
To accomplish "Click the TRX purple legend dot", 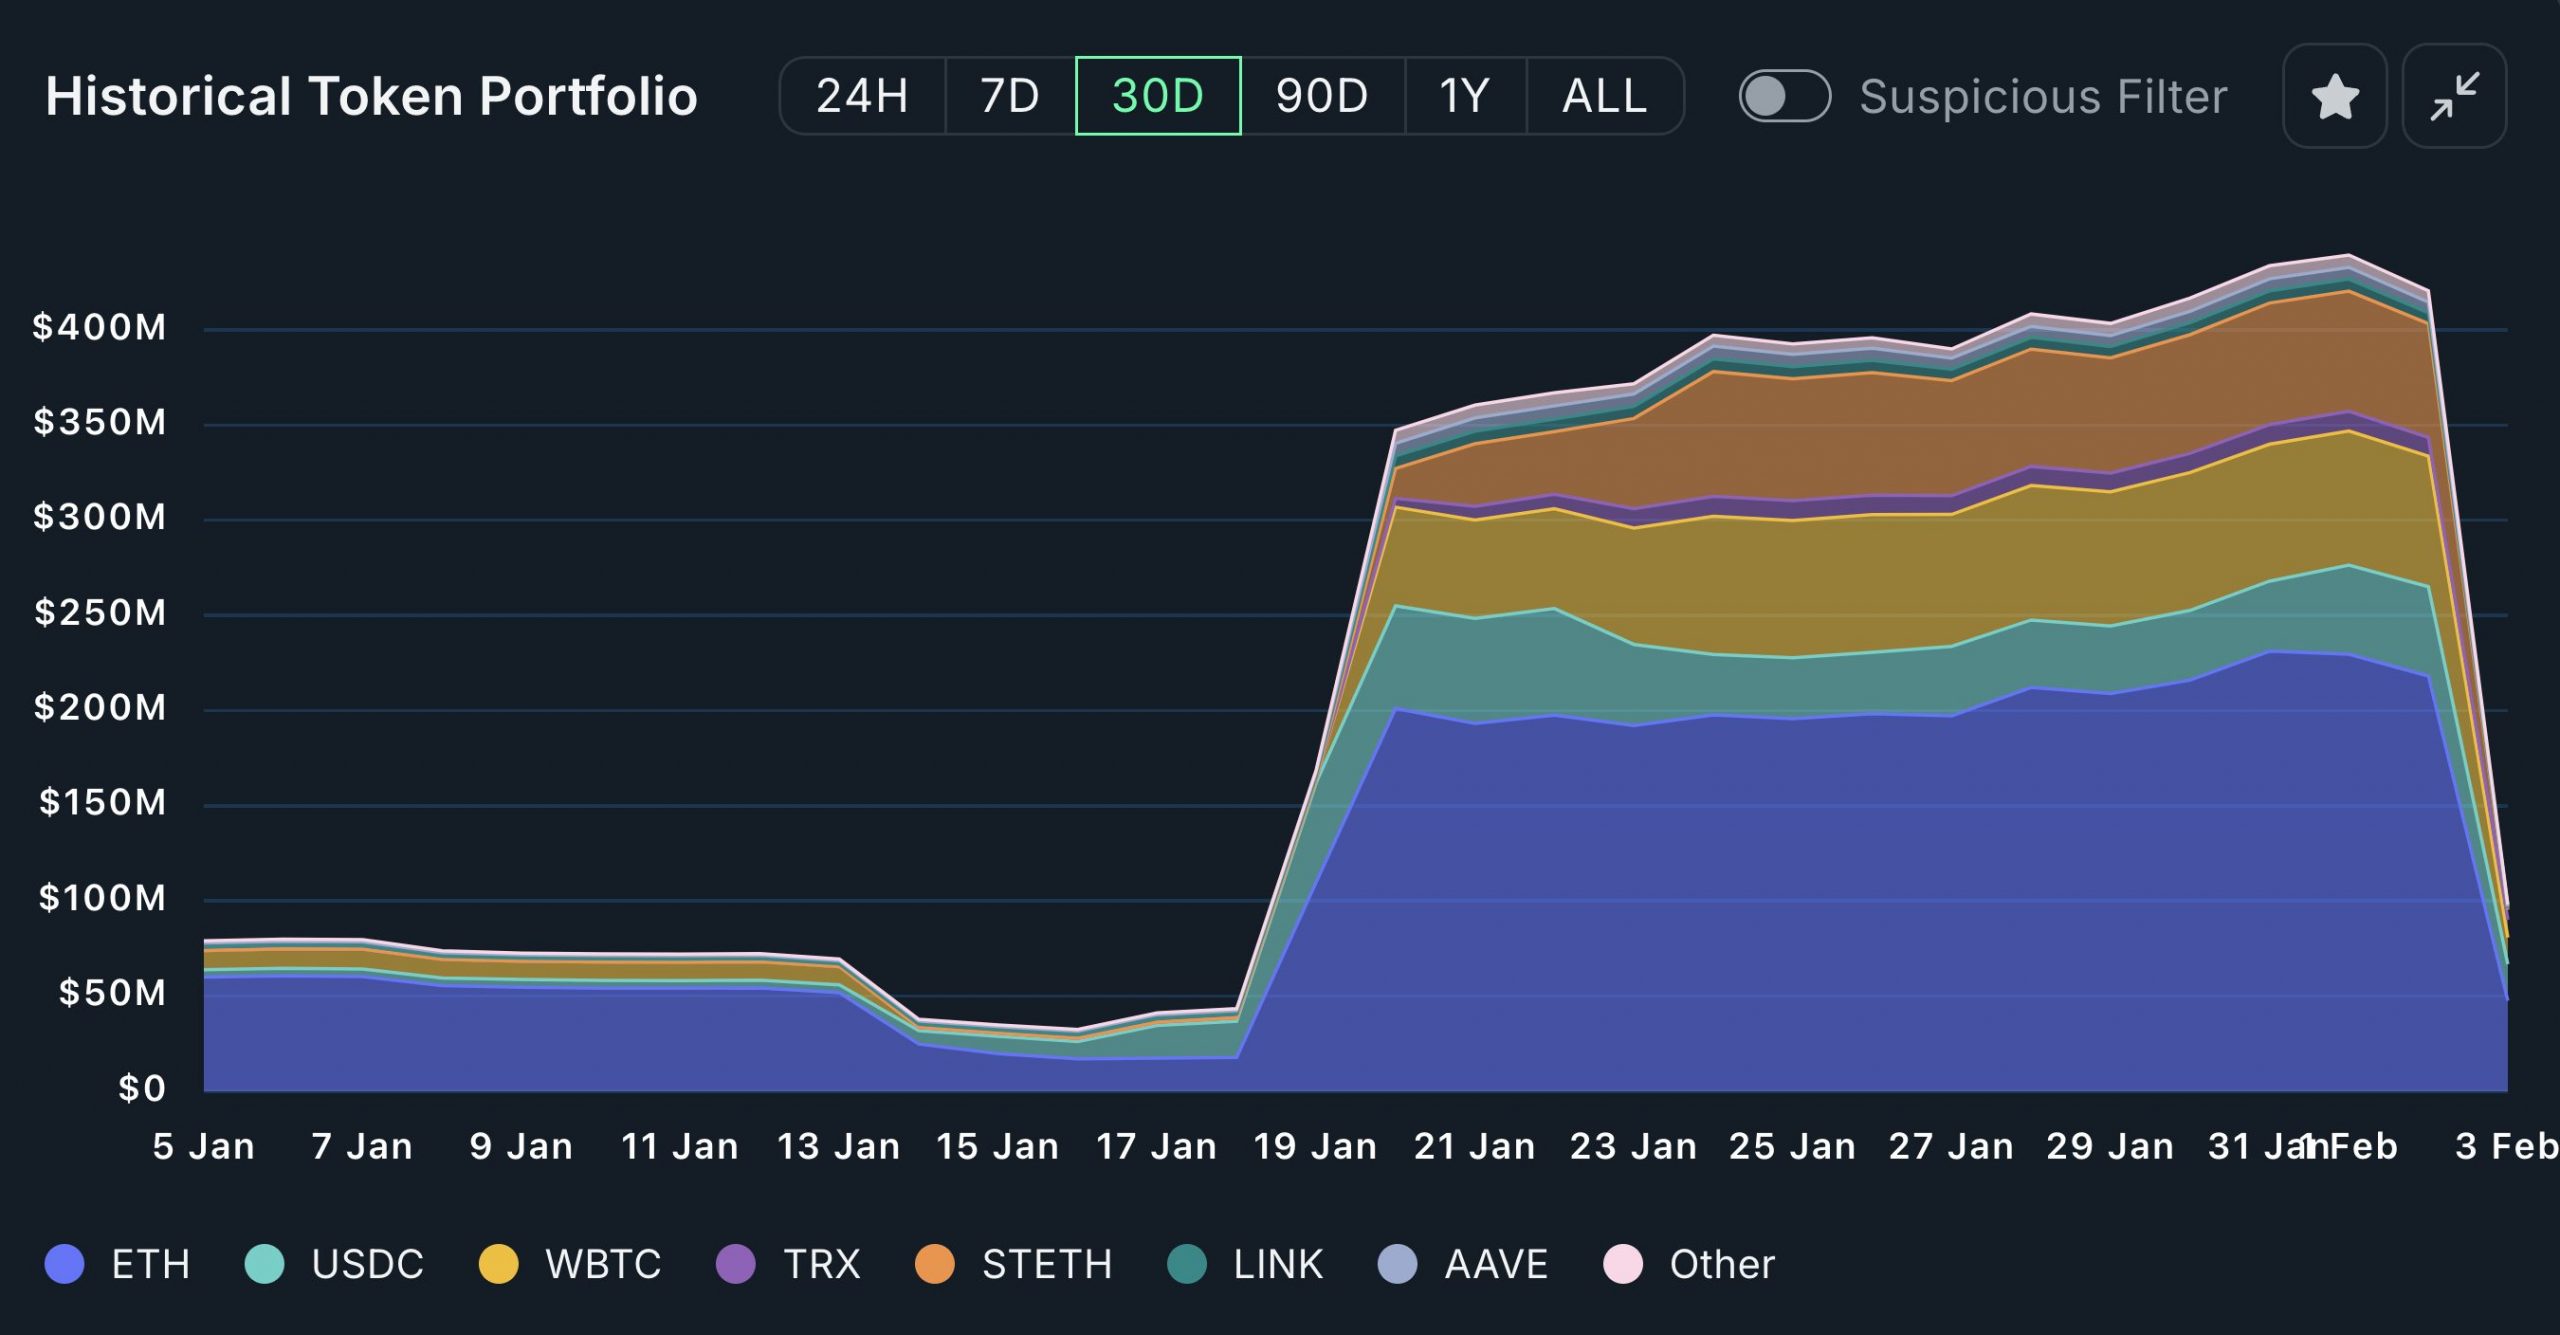I will tap(736, 1264).
